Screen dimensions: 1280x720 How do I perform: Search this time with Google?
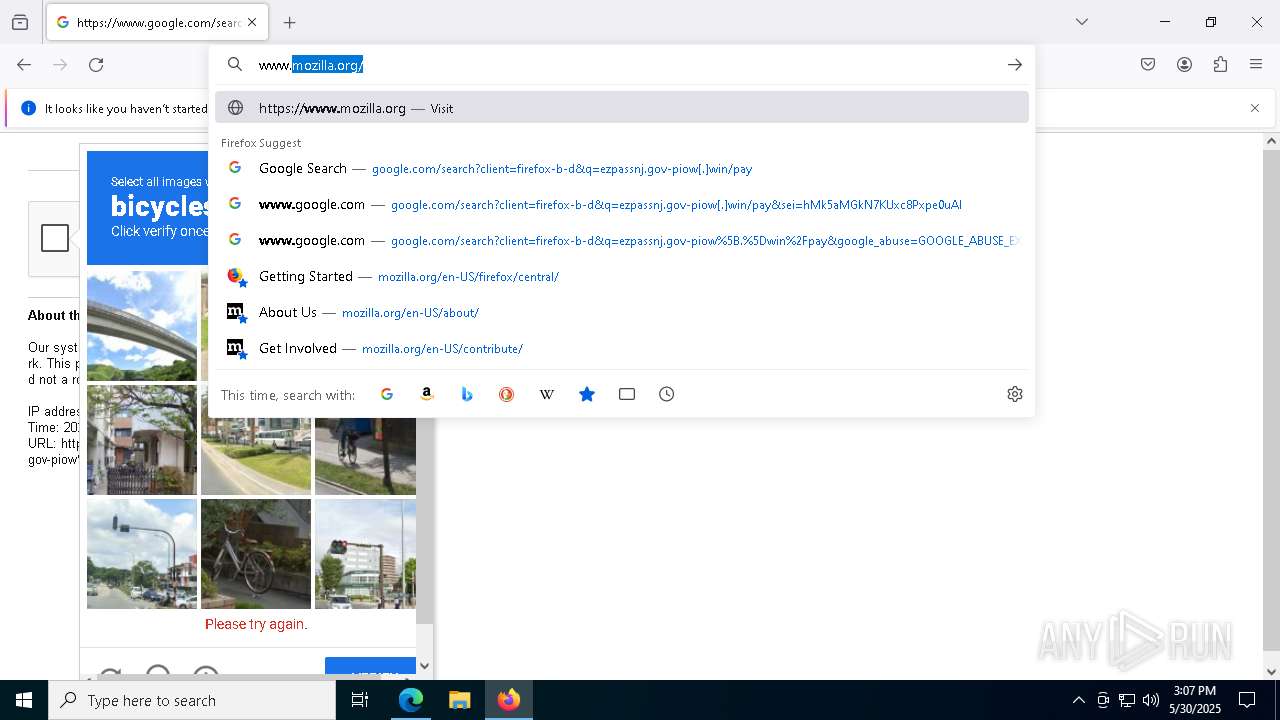click(387, 394)
